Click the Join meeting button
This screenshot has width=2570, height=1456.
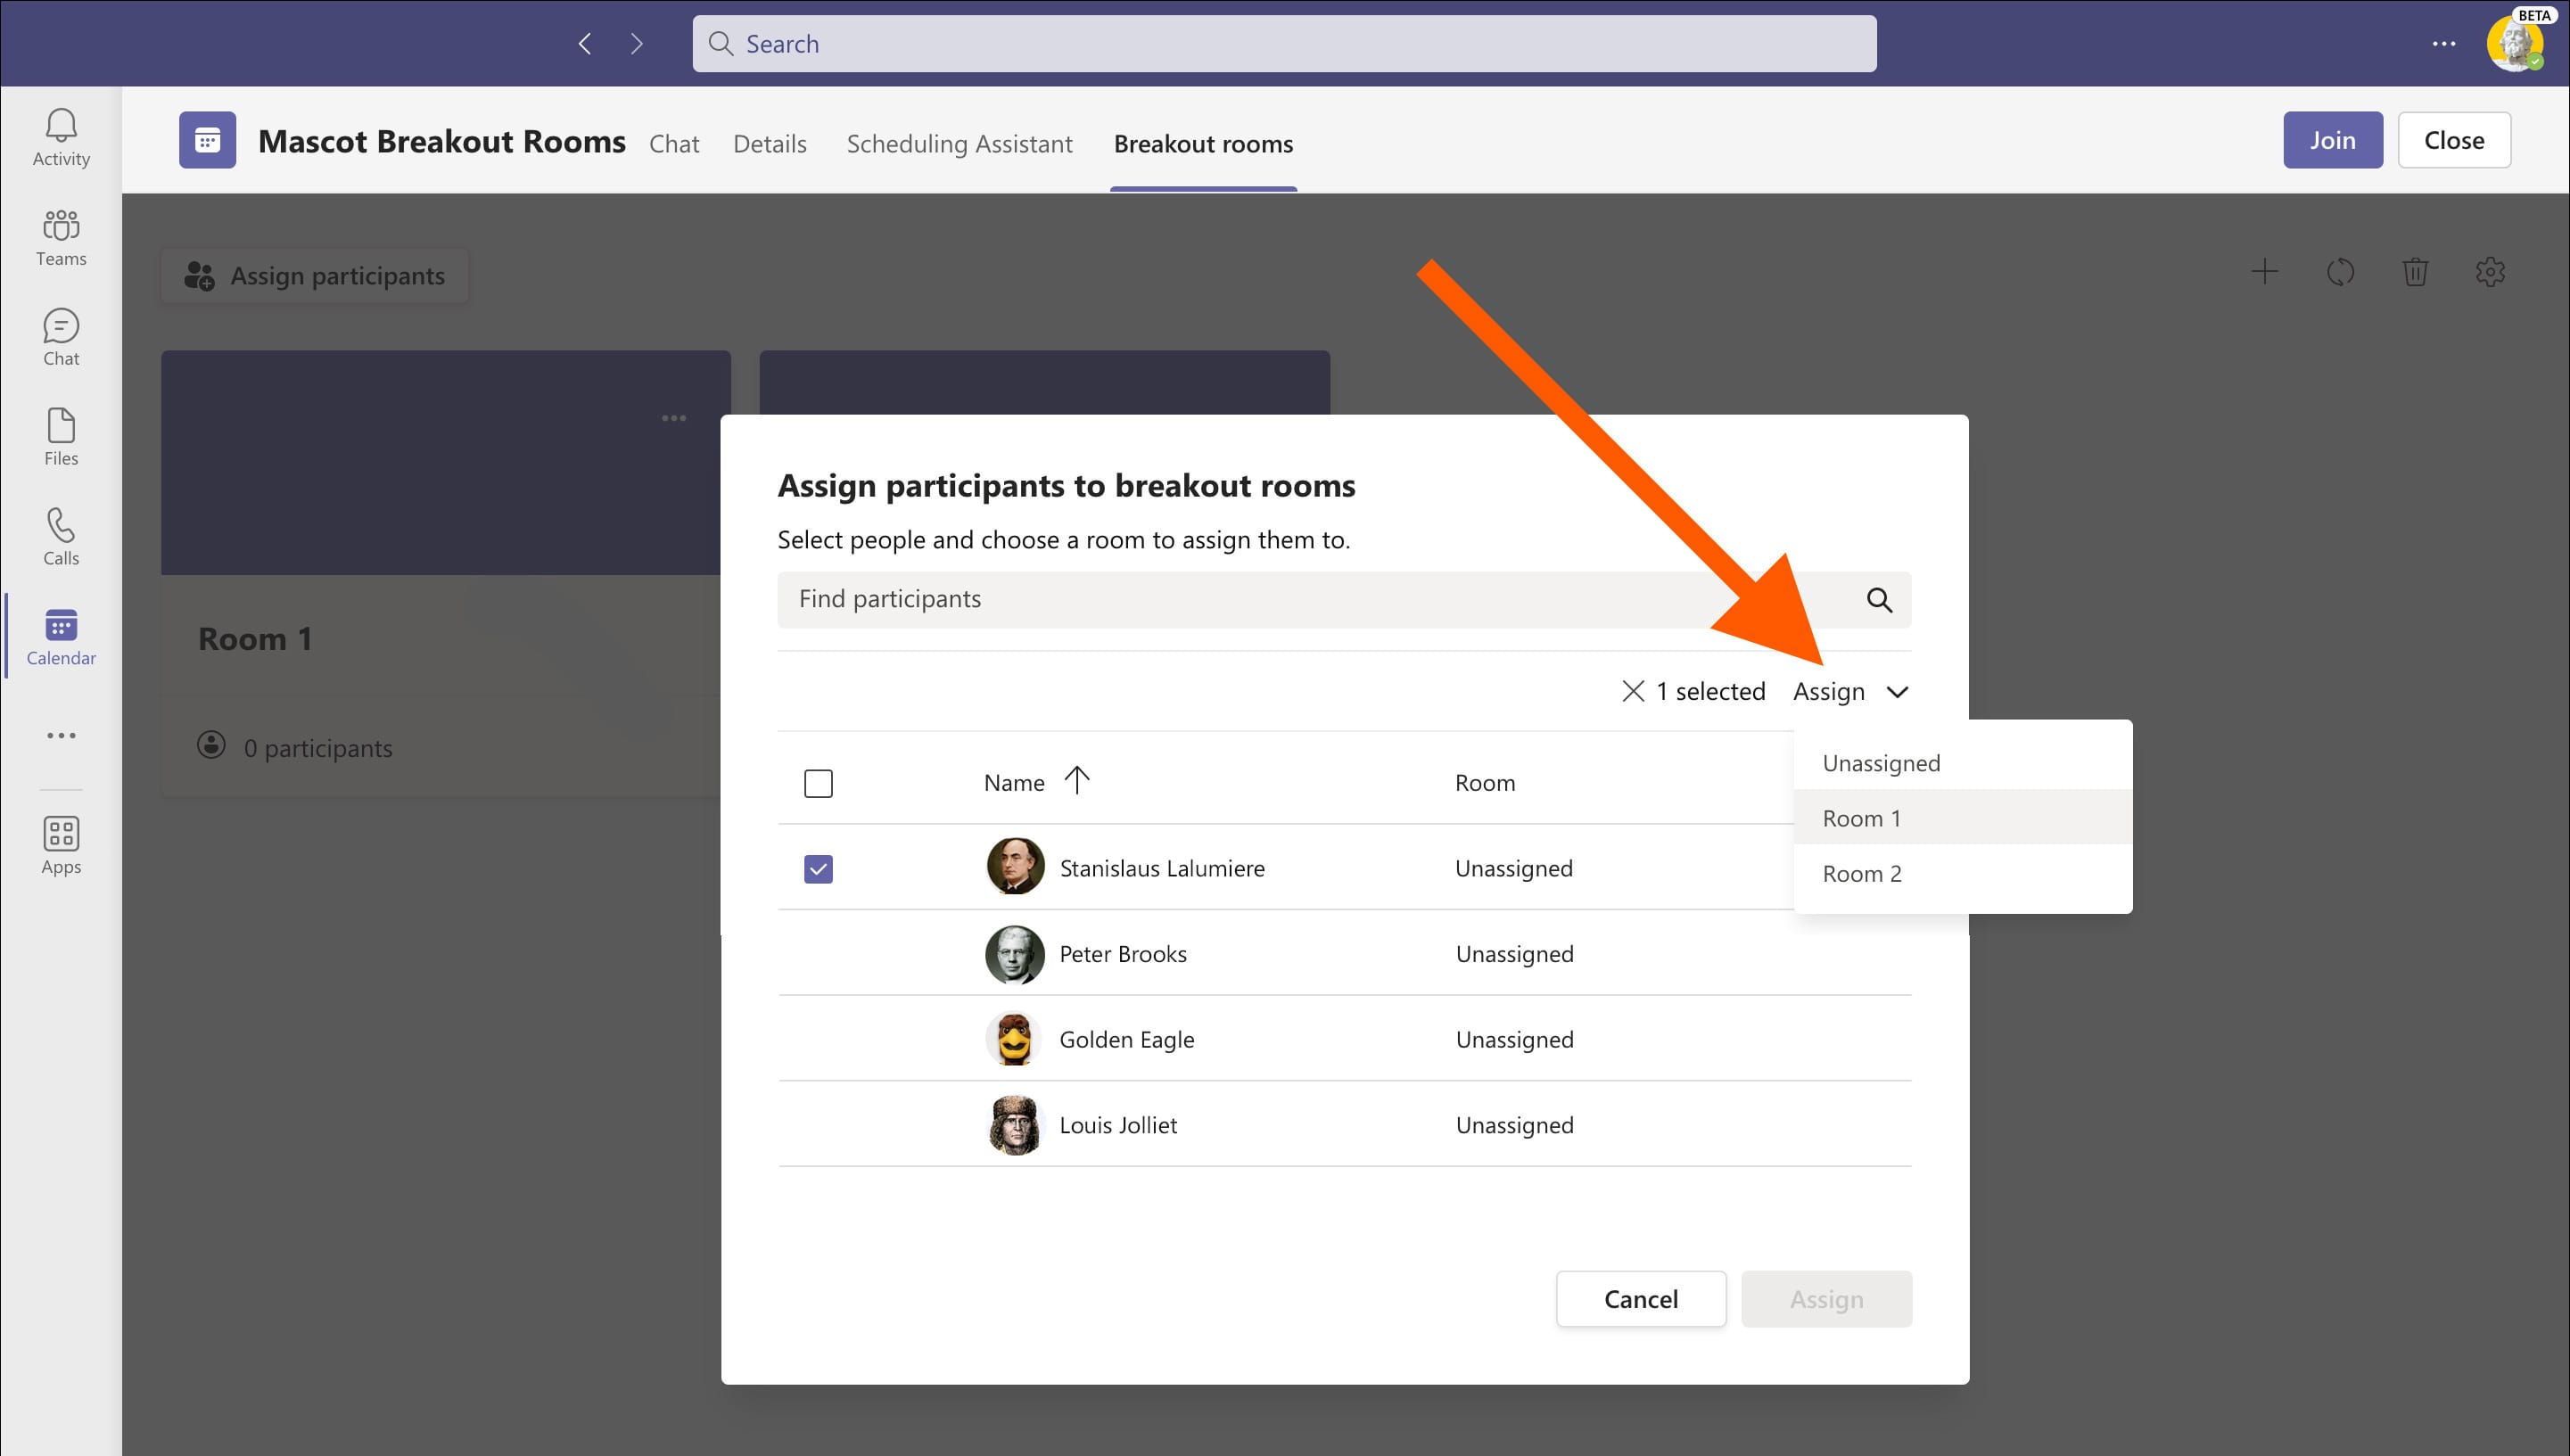tap(2331, 140)
